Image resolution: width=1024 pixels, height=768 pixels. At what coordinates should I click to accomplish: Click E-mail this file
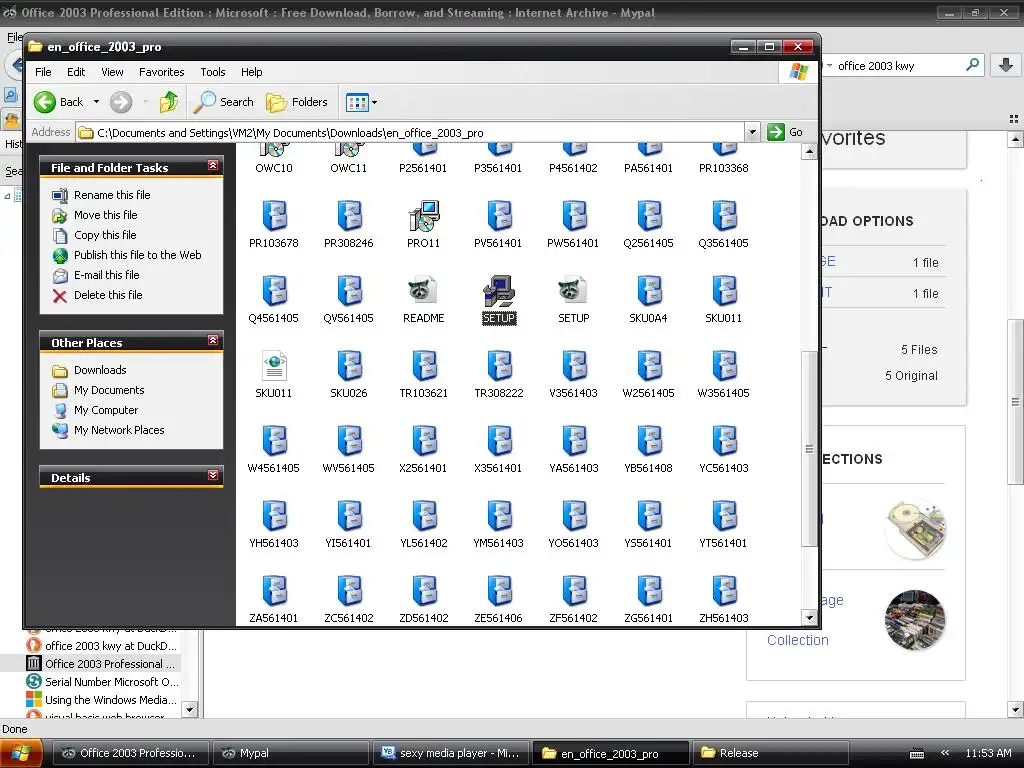[x=106, y=275]
